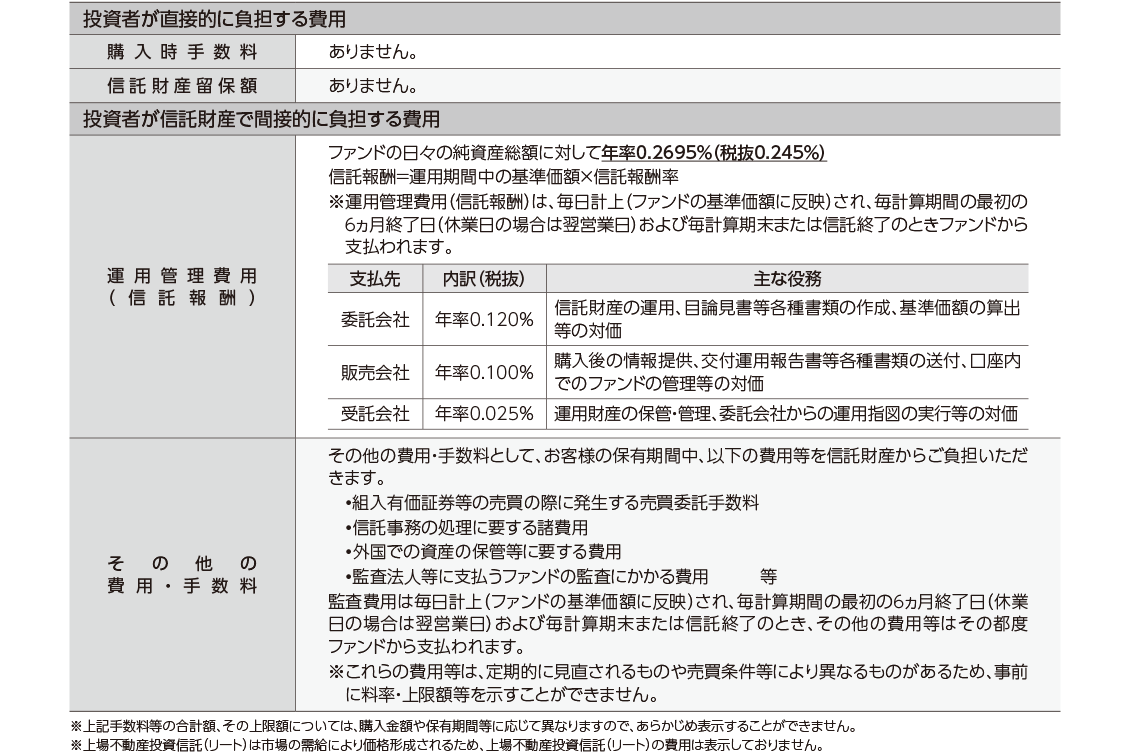
Task: Click the 内訳(税抜) column header
Action: click(x=484, y=278)
